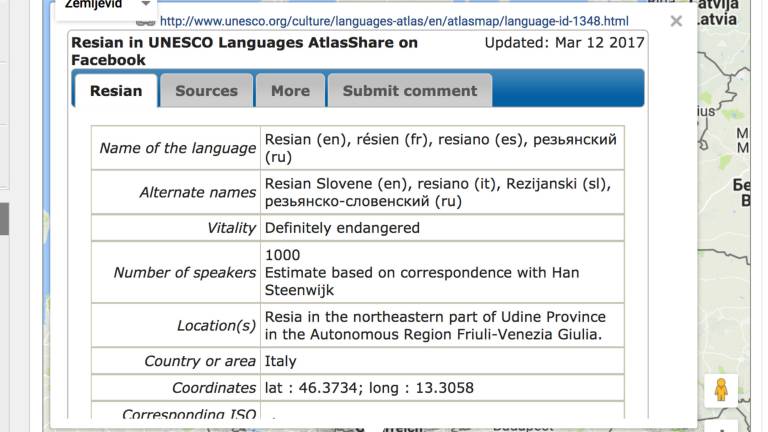Click the Name of the language label
This screenshot has width=768, height=432.
click(x=177, y=148)
